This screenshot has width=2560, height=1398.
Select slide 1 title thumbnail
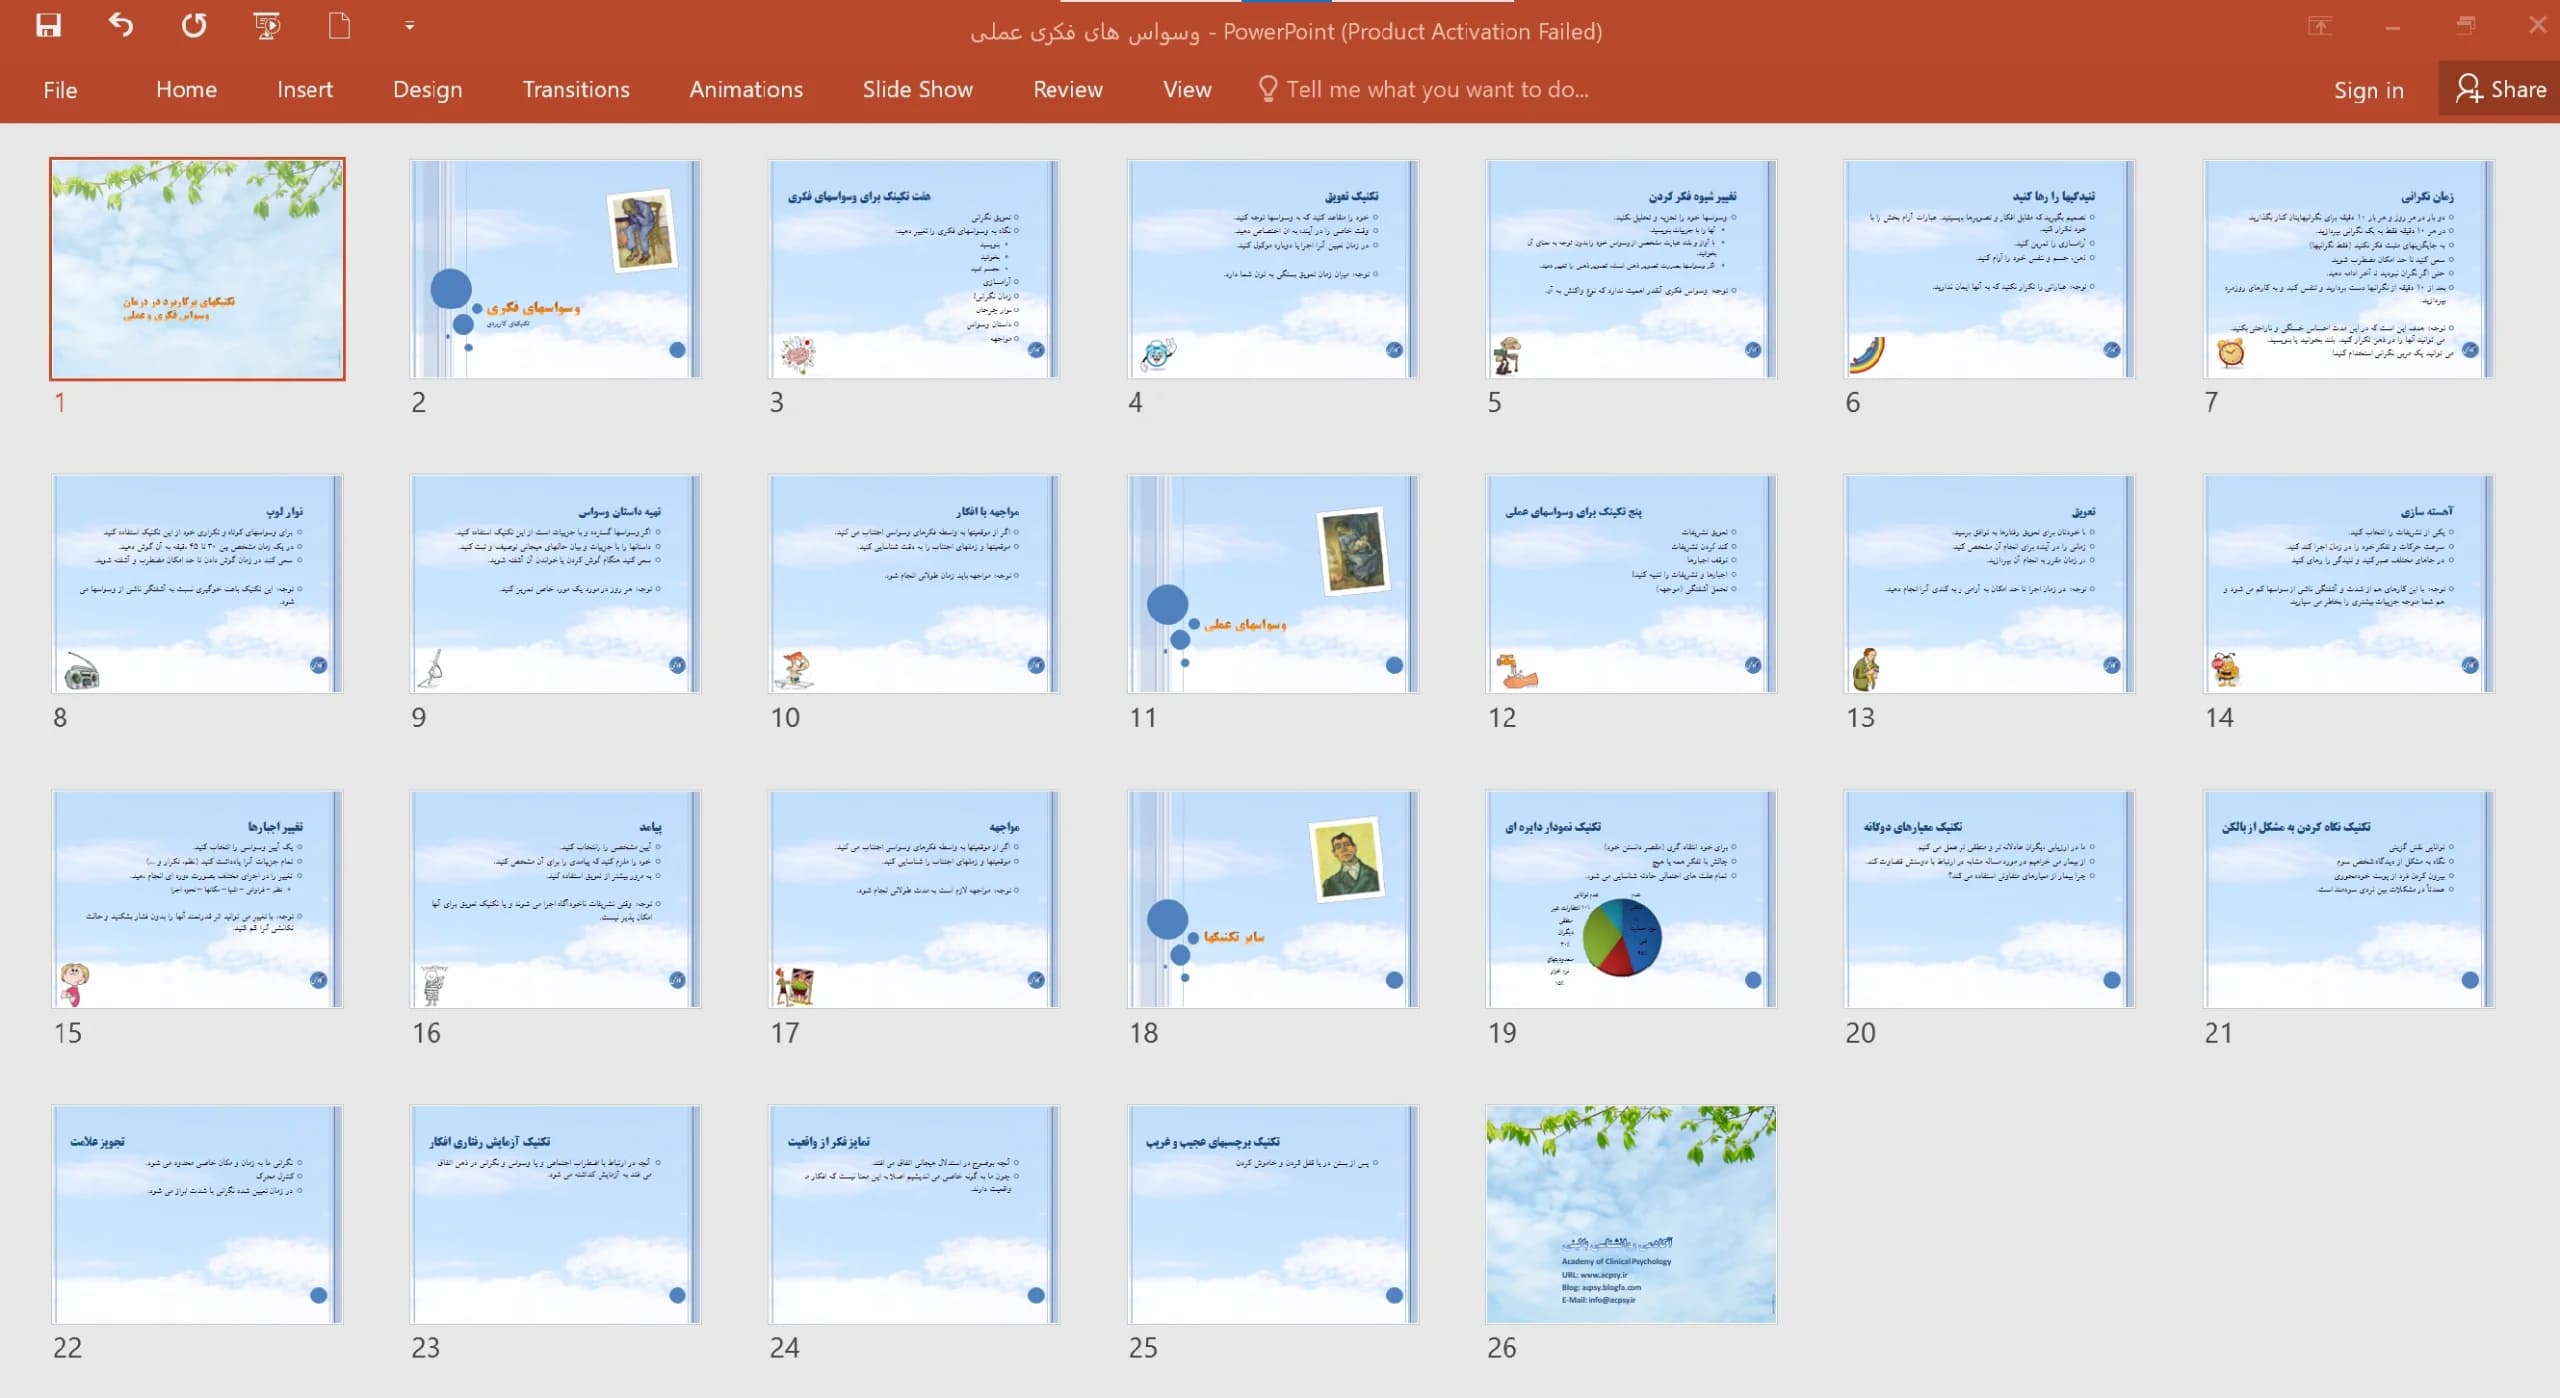(x=198, y=269)
